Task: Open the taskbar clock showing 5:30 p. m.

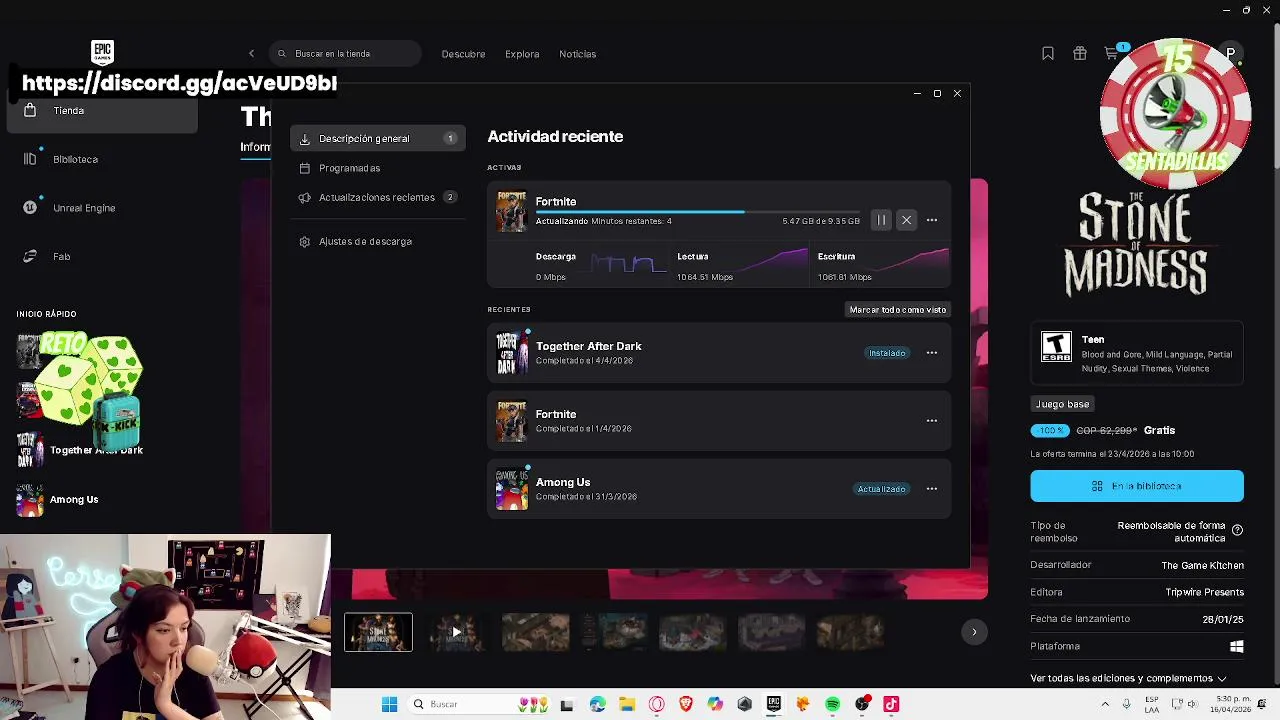Action: tap(1230, 704)
